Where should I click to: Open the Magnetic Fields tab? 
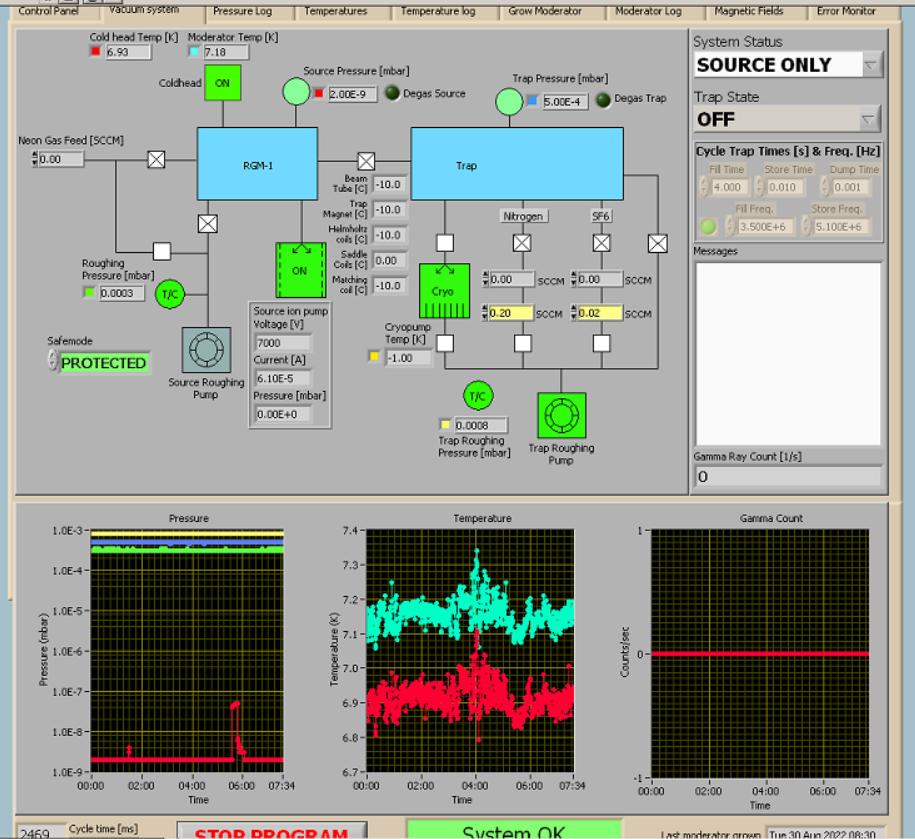pyautogui.click(x=748, y=12)
